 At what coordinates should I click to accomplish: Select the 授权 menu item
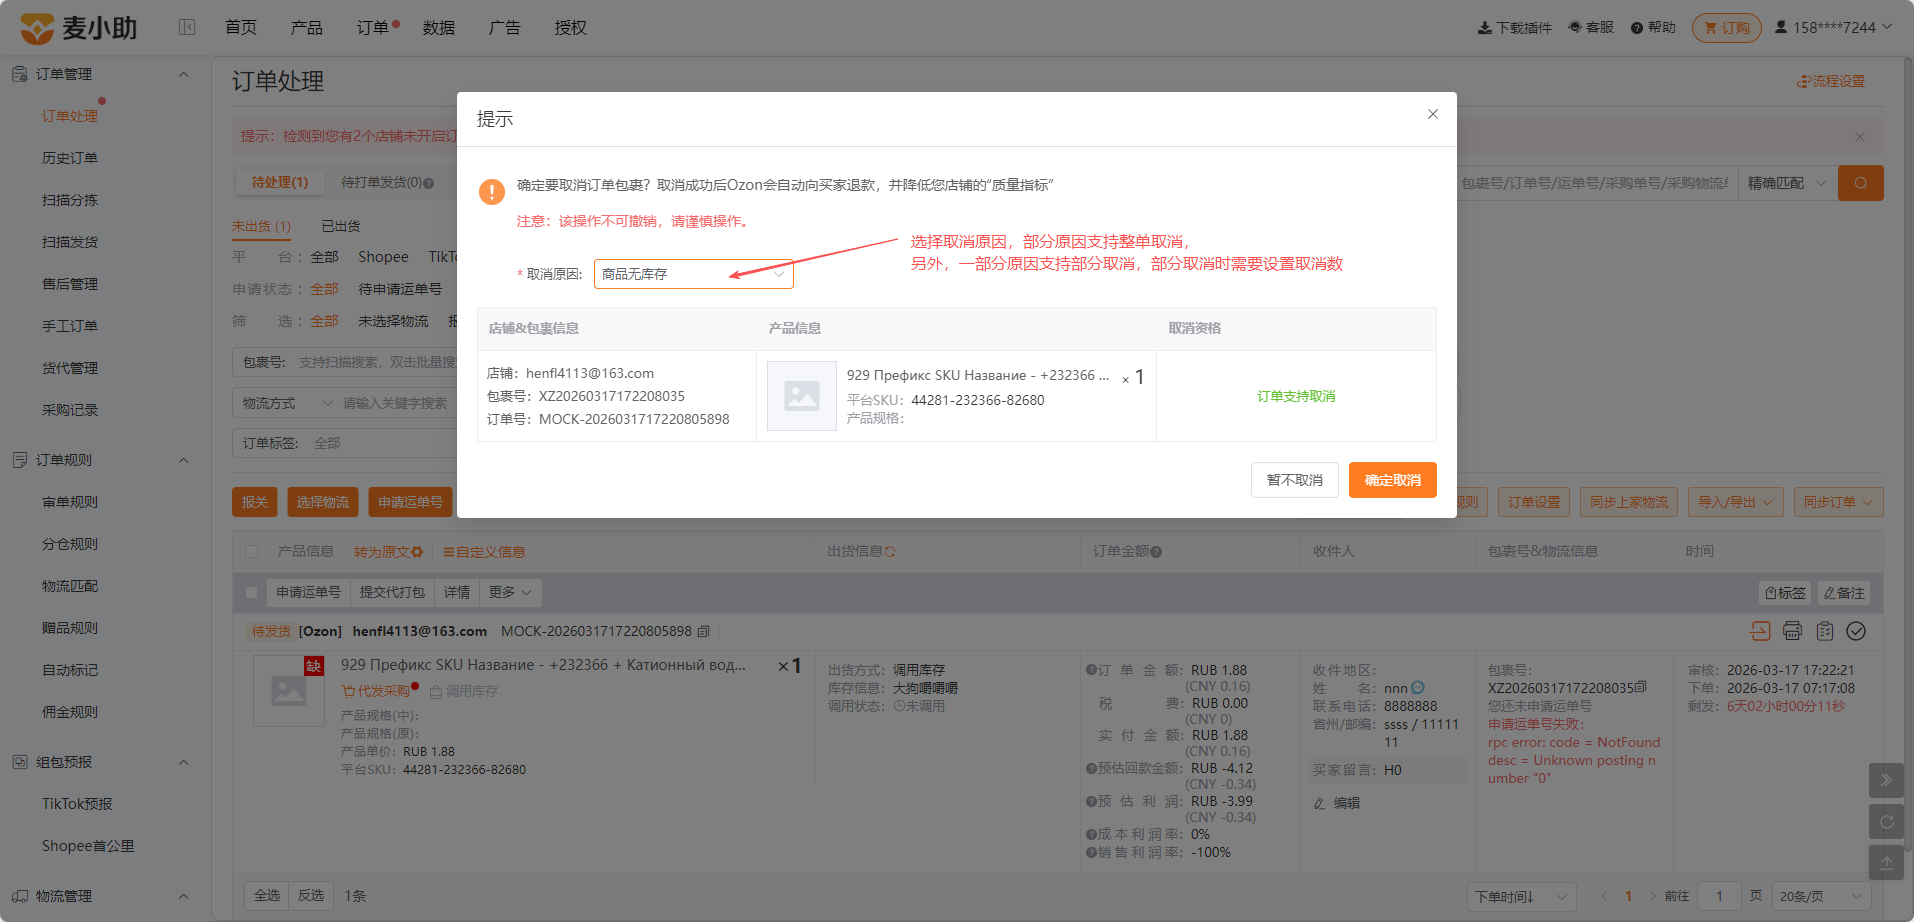click(x=571, y=27)
